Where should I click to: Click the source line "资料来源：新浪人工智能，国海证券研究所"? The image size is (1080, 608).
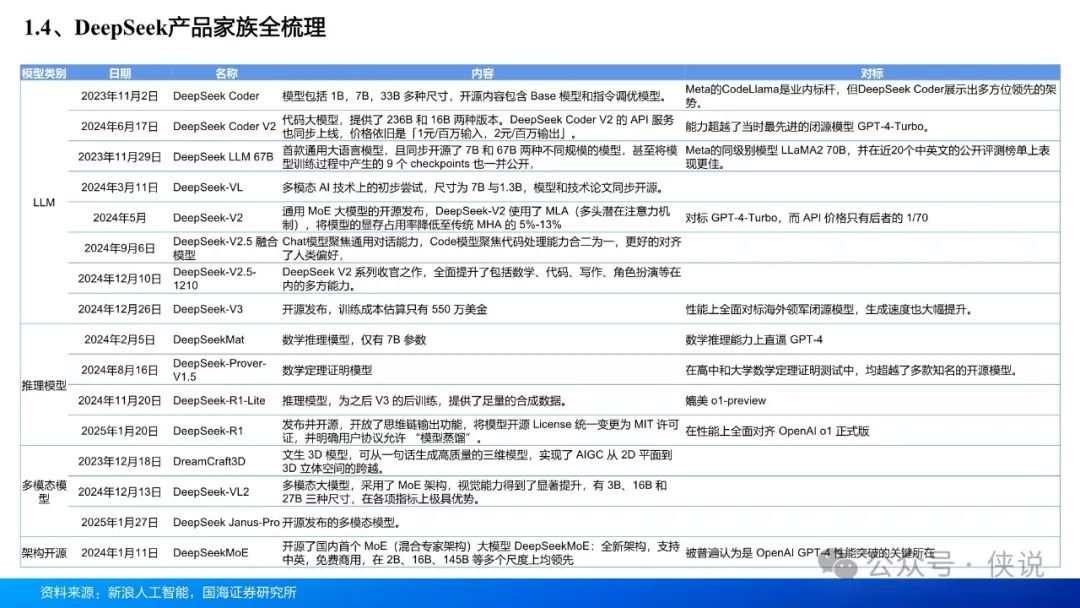(168, 592)
